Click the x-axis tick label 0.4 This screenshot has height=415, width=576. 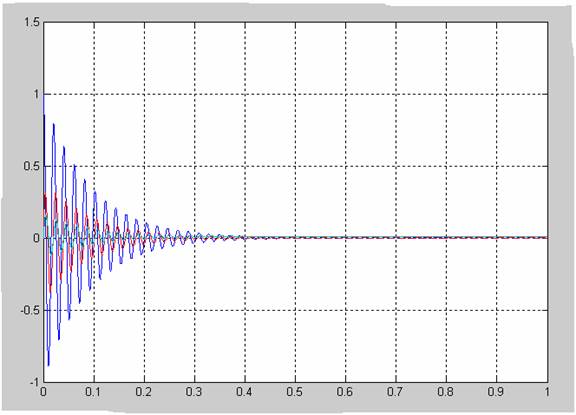(x=244, y=392)
